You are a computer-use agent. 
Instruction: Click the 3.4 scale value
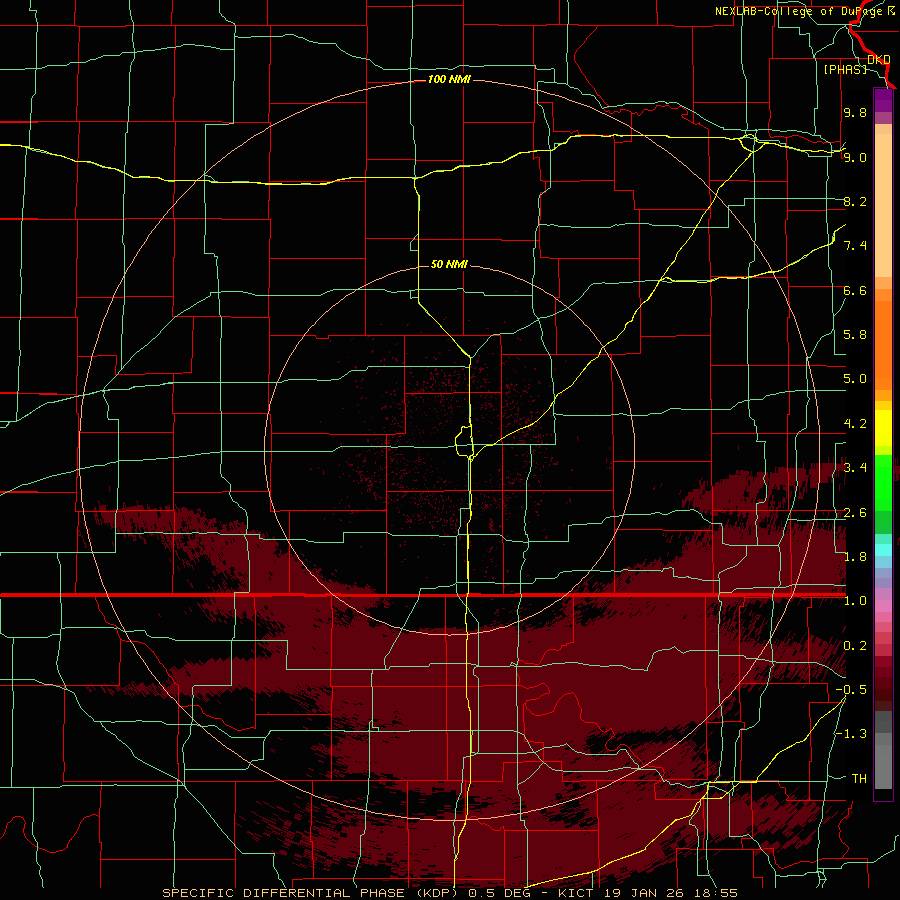(855, 468)
